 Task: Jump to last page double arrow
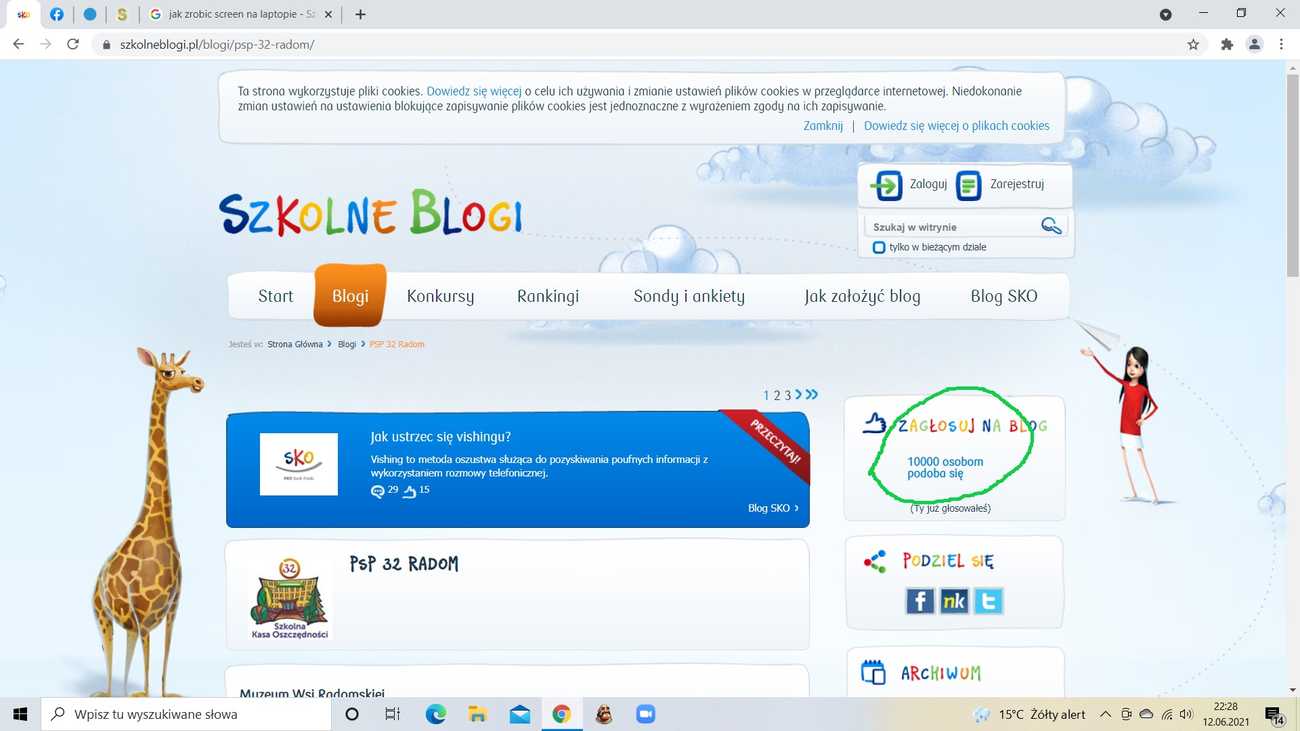click(812, 395)
